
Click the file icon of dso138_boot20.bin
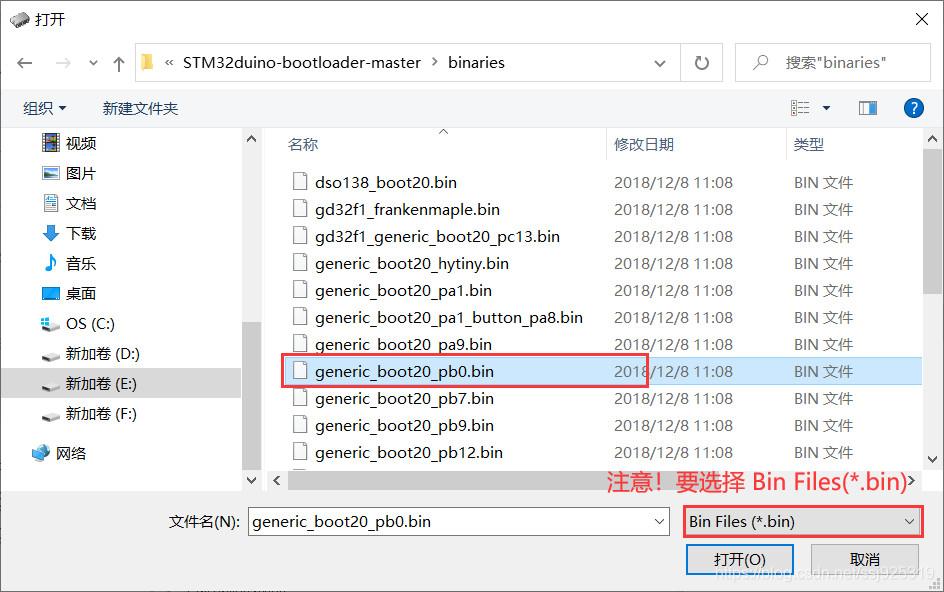pos(300,181)
